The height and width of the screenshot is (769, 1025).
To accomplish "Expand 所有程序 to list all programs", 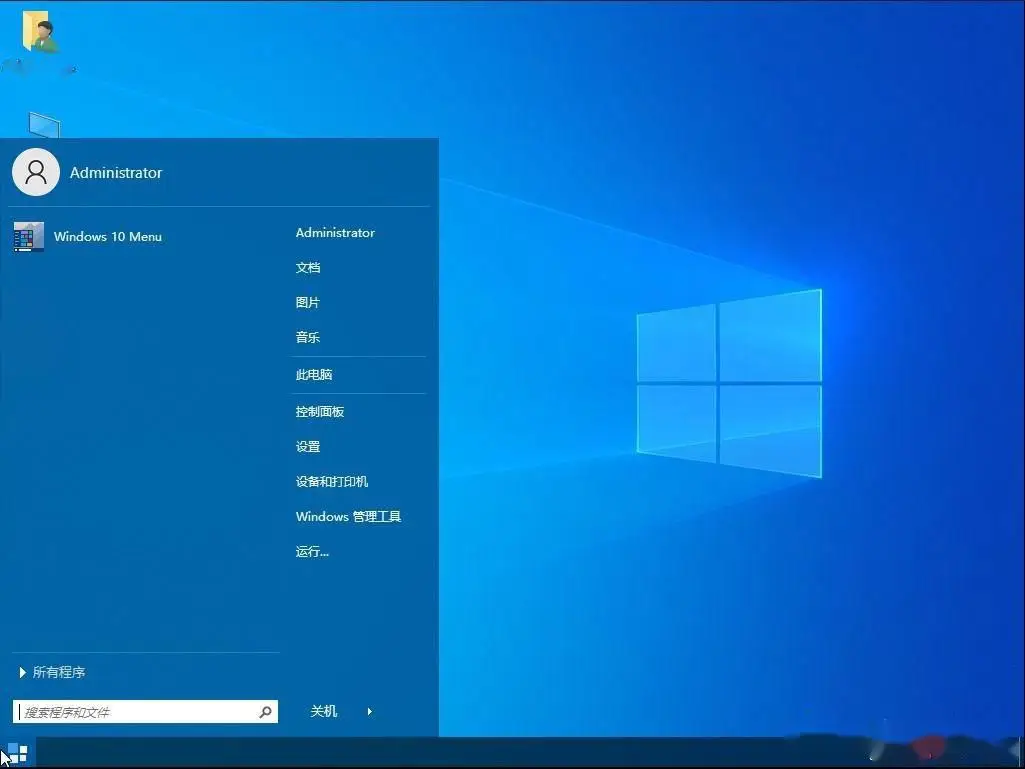I will tap(58, 671).
